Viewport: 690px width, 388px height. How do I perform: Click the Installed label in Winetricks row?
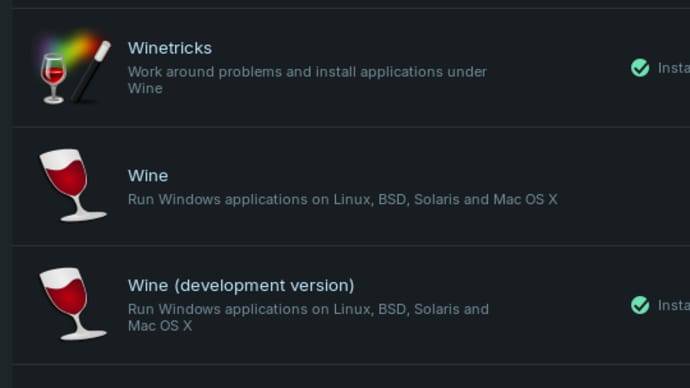coord(674,68)
